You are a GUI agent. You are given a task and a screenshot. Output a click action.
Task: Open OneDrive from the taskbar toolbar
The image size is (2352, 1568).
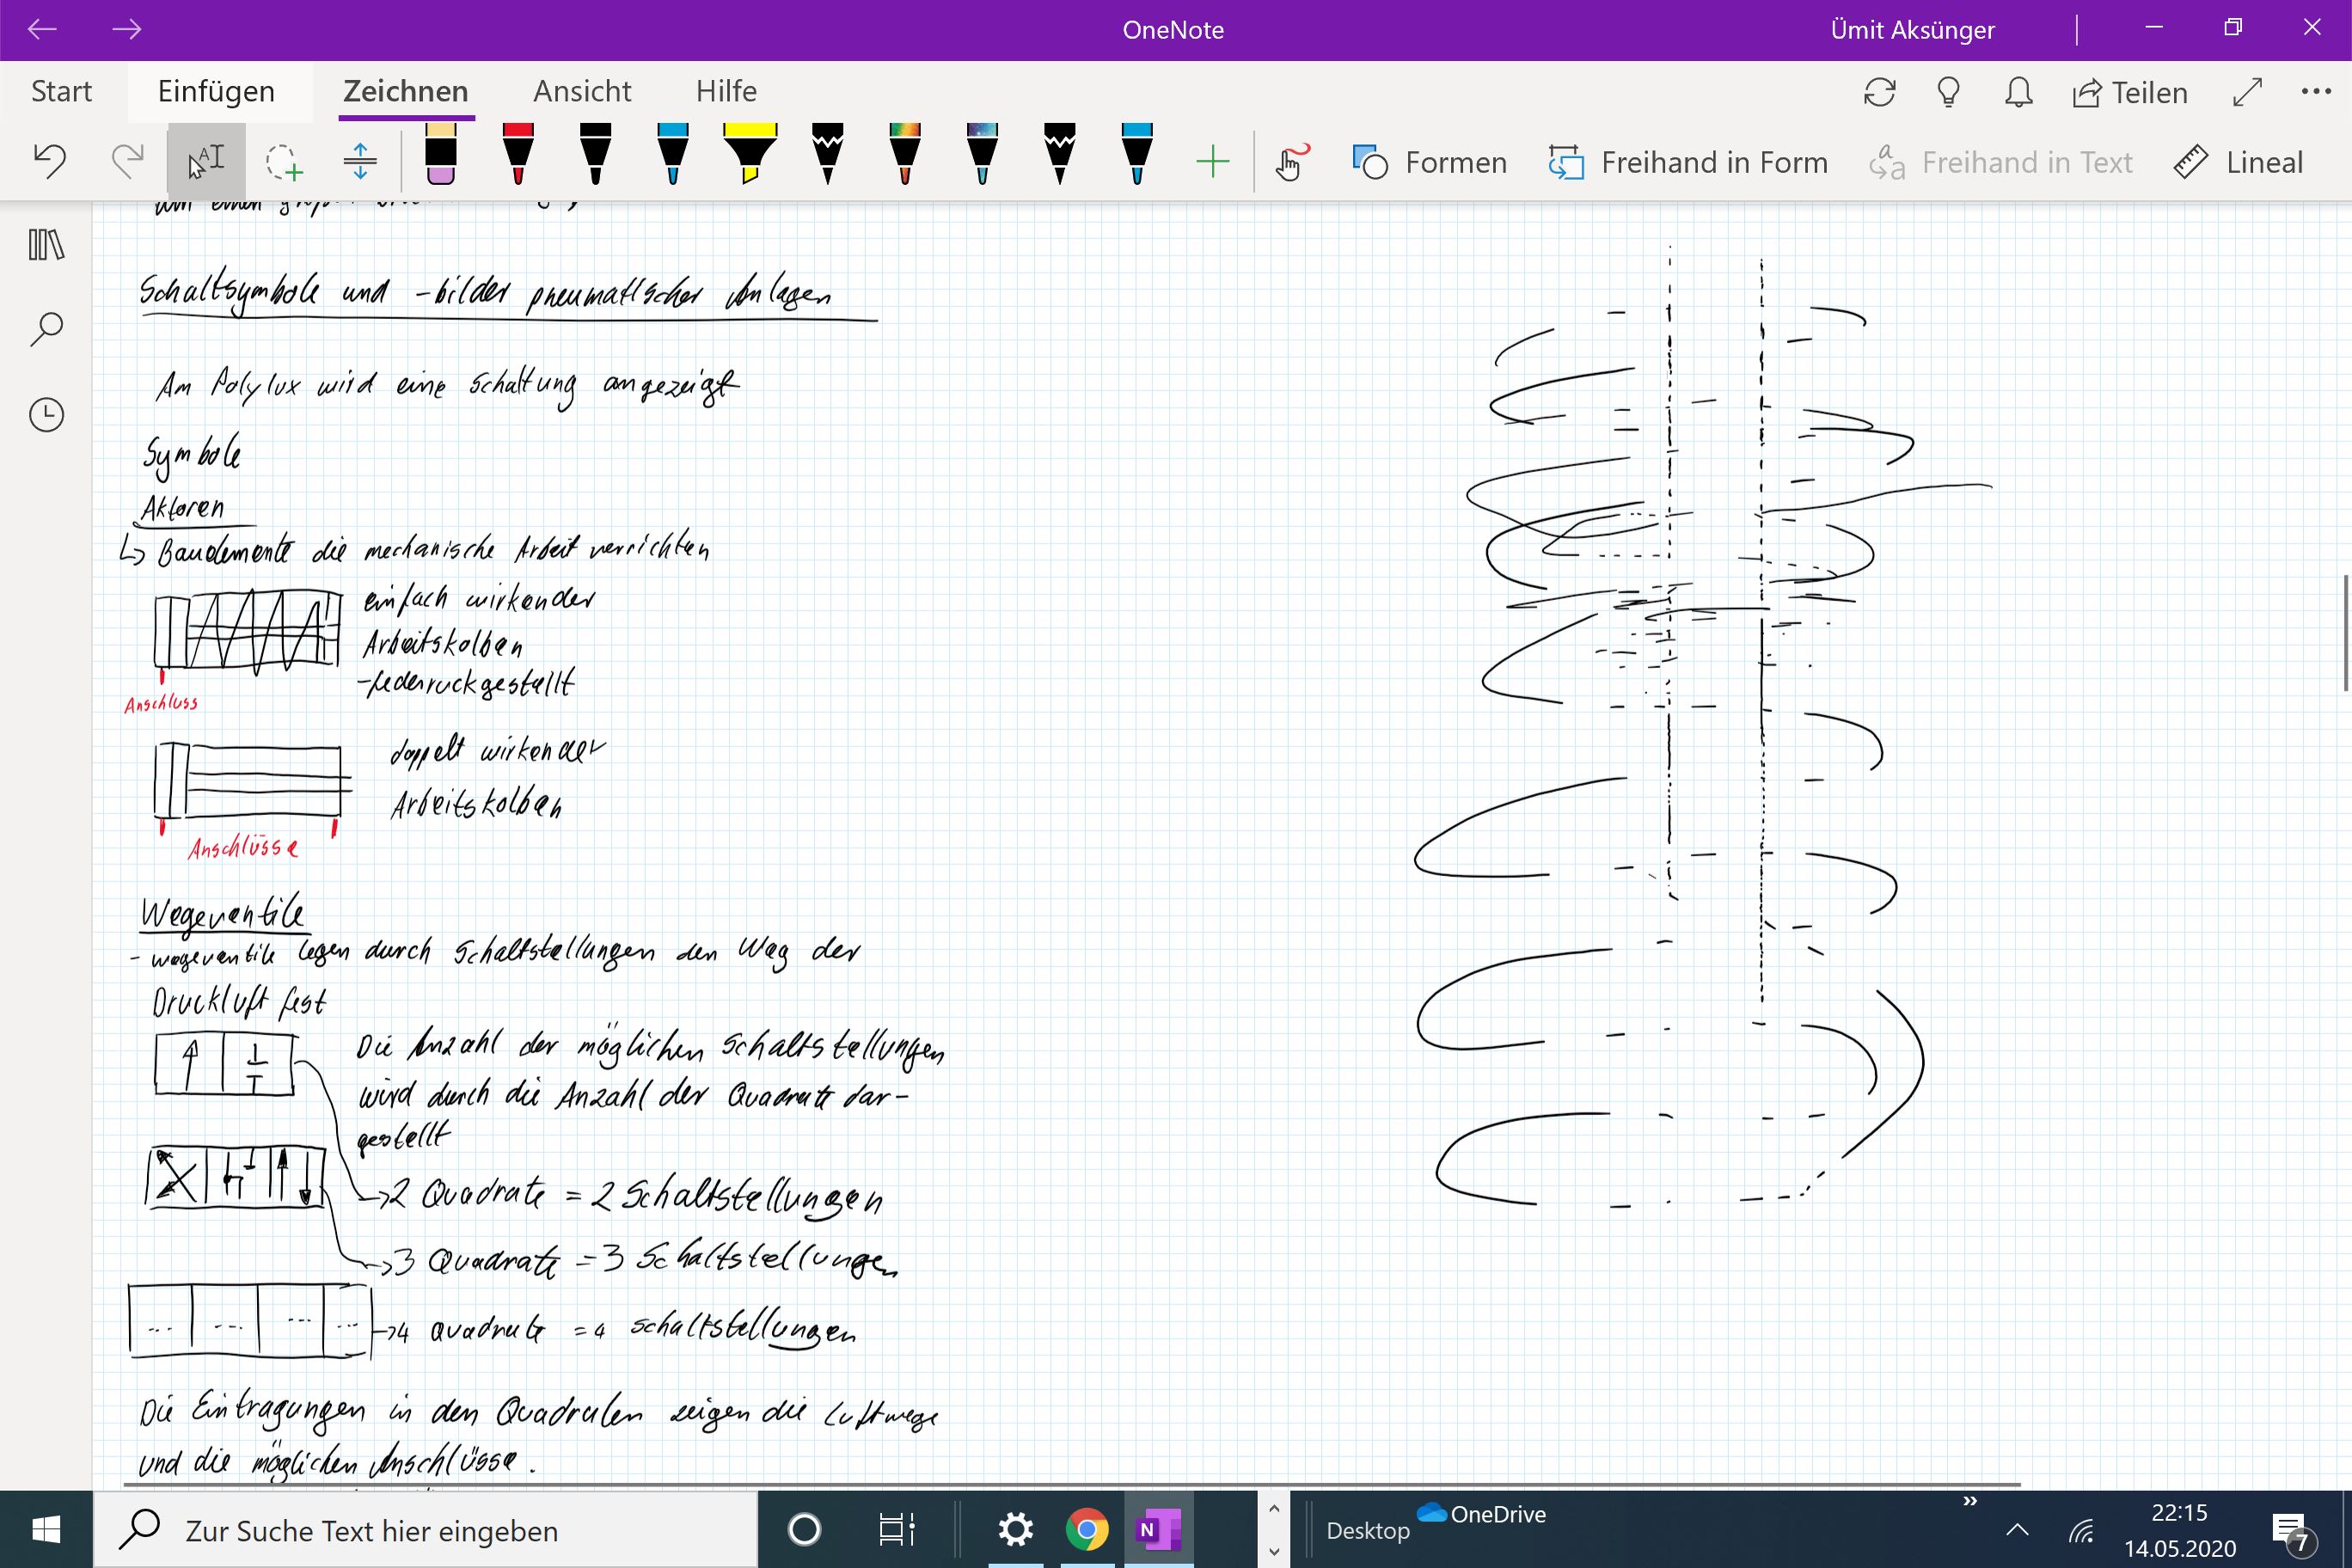pyautogui.click(x=1482, y=1514)
